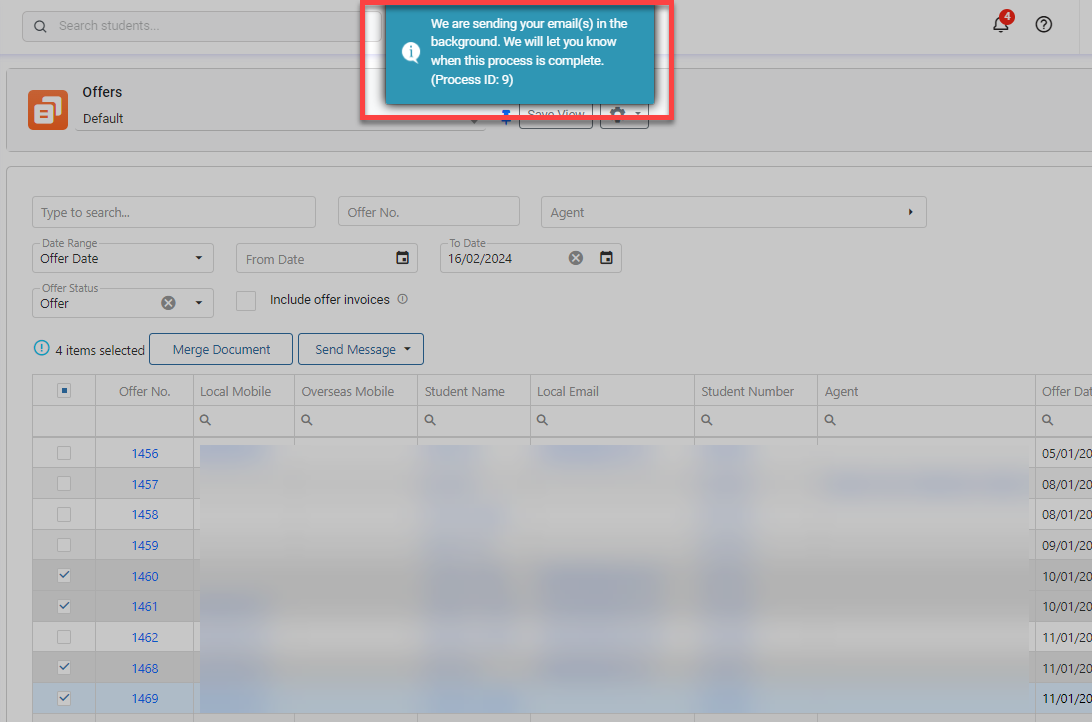Viewport: 1092px width, 722px height.
Task: Enable the Include offer invoices checkbox
Action: pos(246,300)
